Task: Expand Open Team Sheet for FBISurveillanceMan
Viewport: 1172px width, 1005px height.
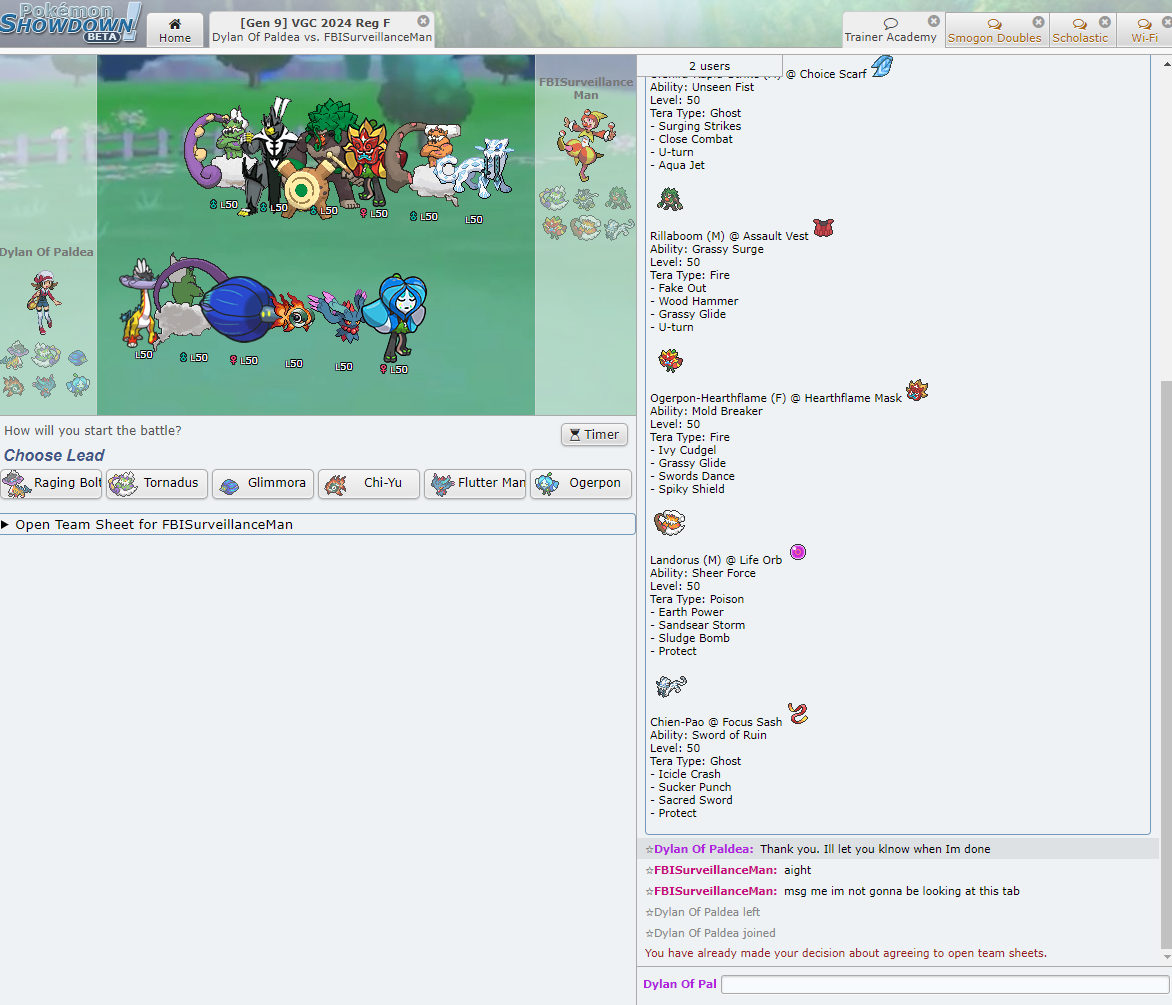Action: pos(318,525)
